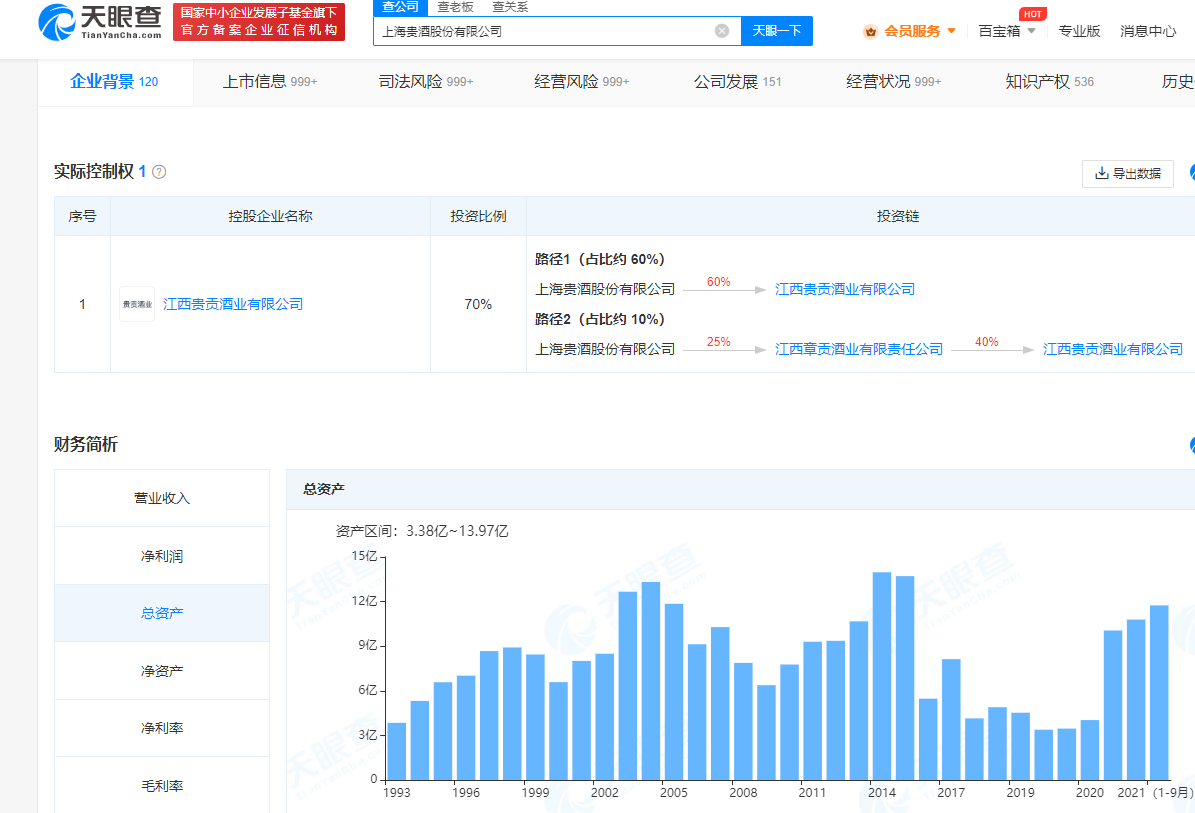Screen dimensions: 1195x813
Task: Click the 2014 tallest bar in chart
Action: coord(881,675)
